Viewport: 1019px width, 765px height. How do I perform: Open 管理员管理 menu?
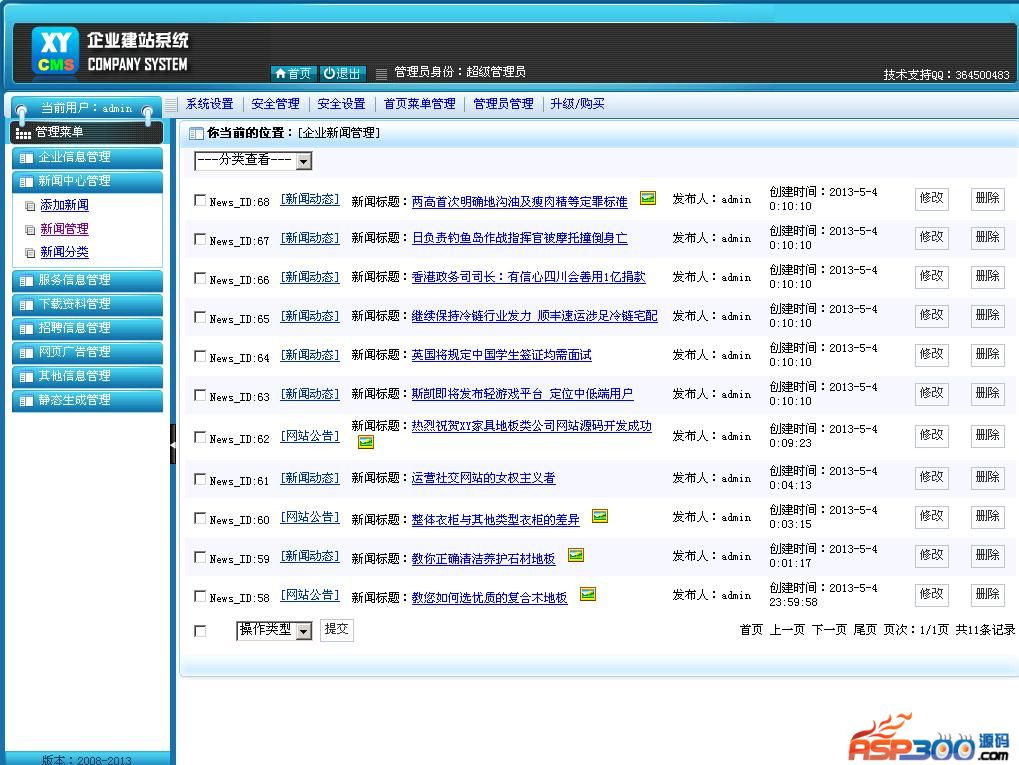pyautogui.click(x=503, y=104)
